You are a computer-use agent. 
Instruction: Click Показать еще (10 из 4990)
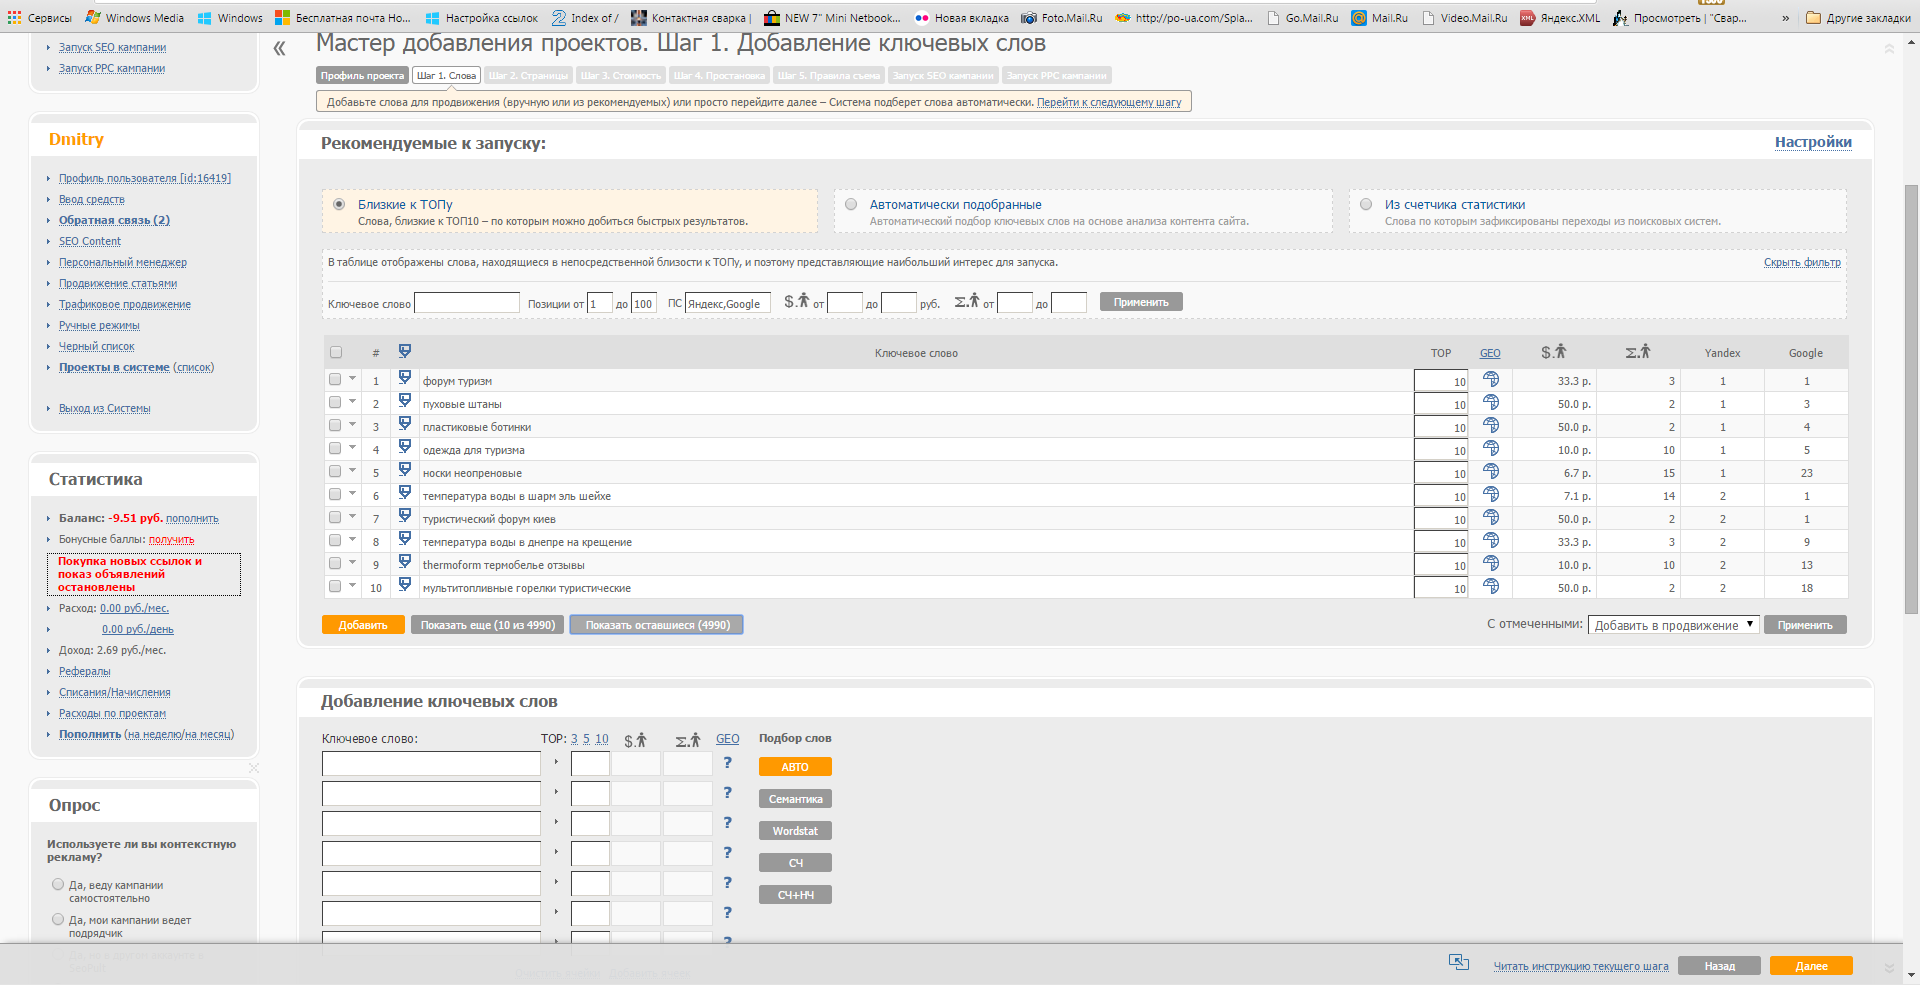coord(488,625)
